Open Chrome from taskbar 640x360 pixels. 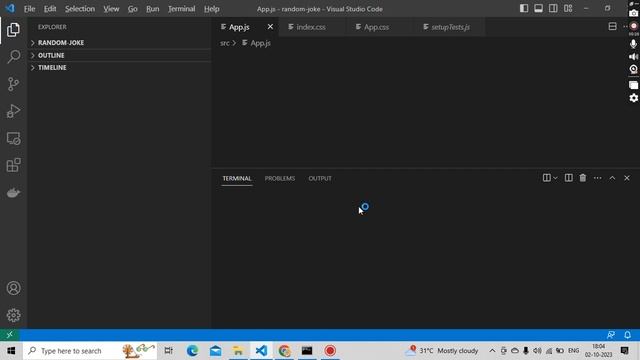click(284, 351)
